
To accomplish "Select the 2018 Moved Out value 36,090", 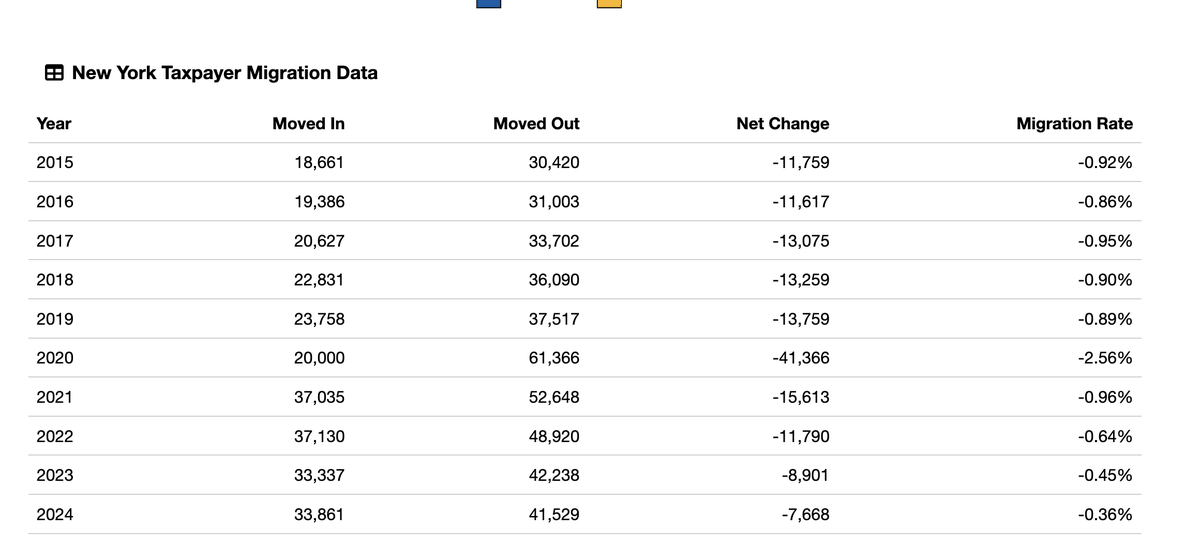I will (554, 280).
